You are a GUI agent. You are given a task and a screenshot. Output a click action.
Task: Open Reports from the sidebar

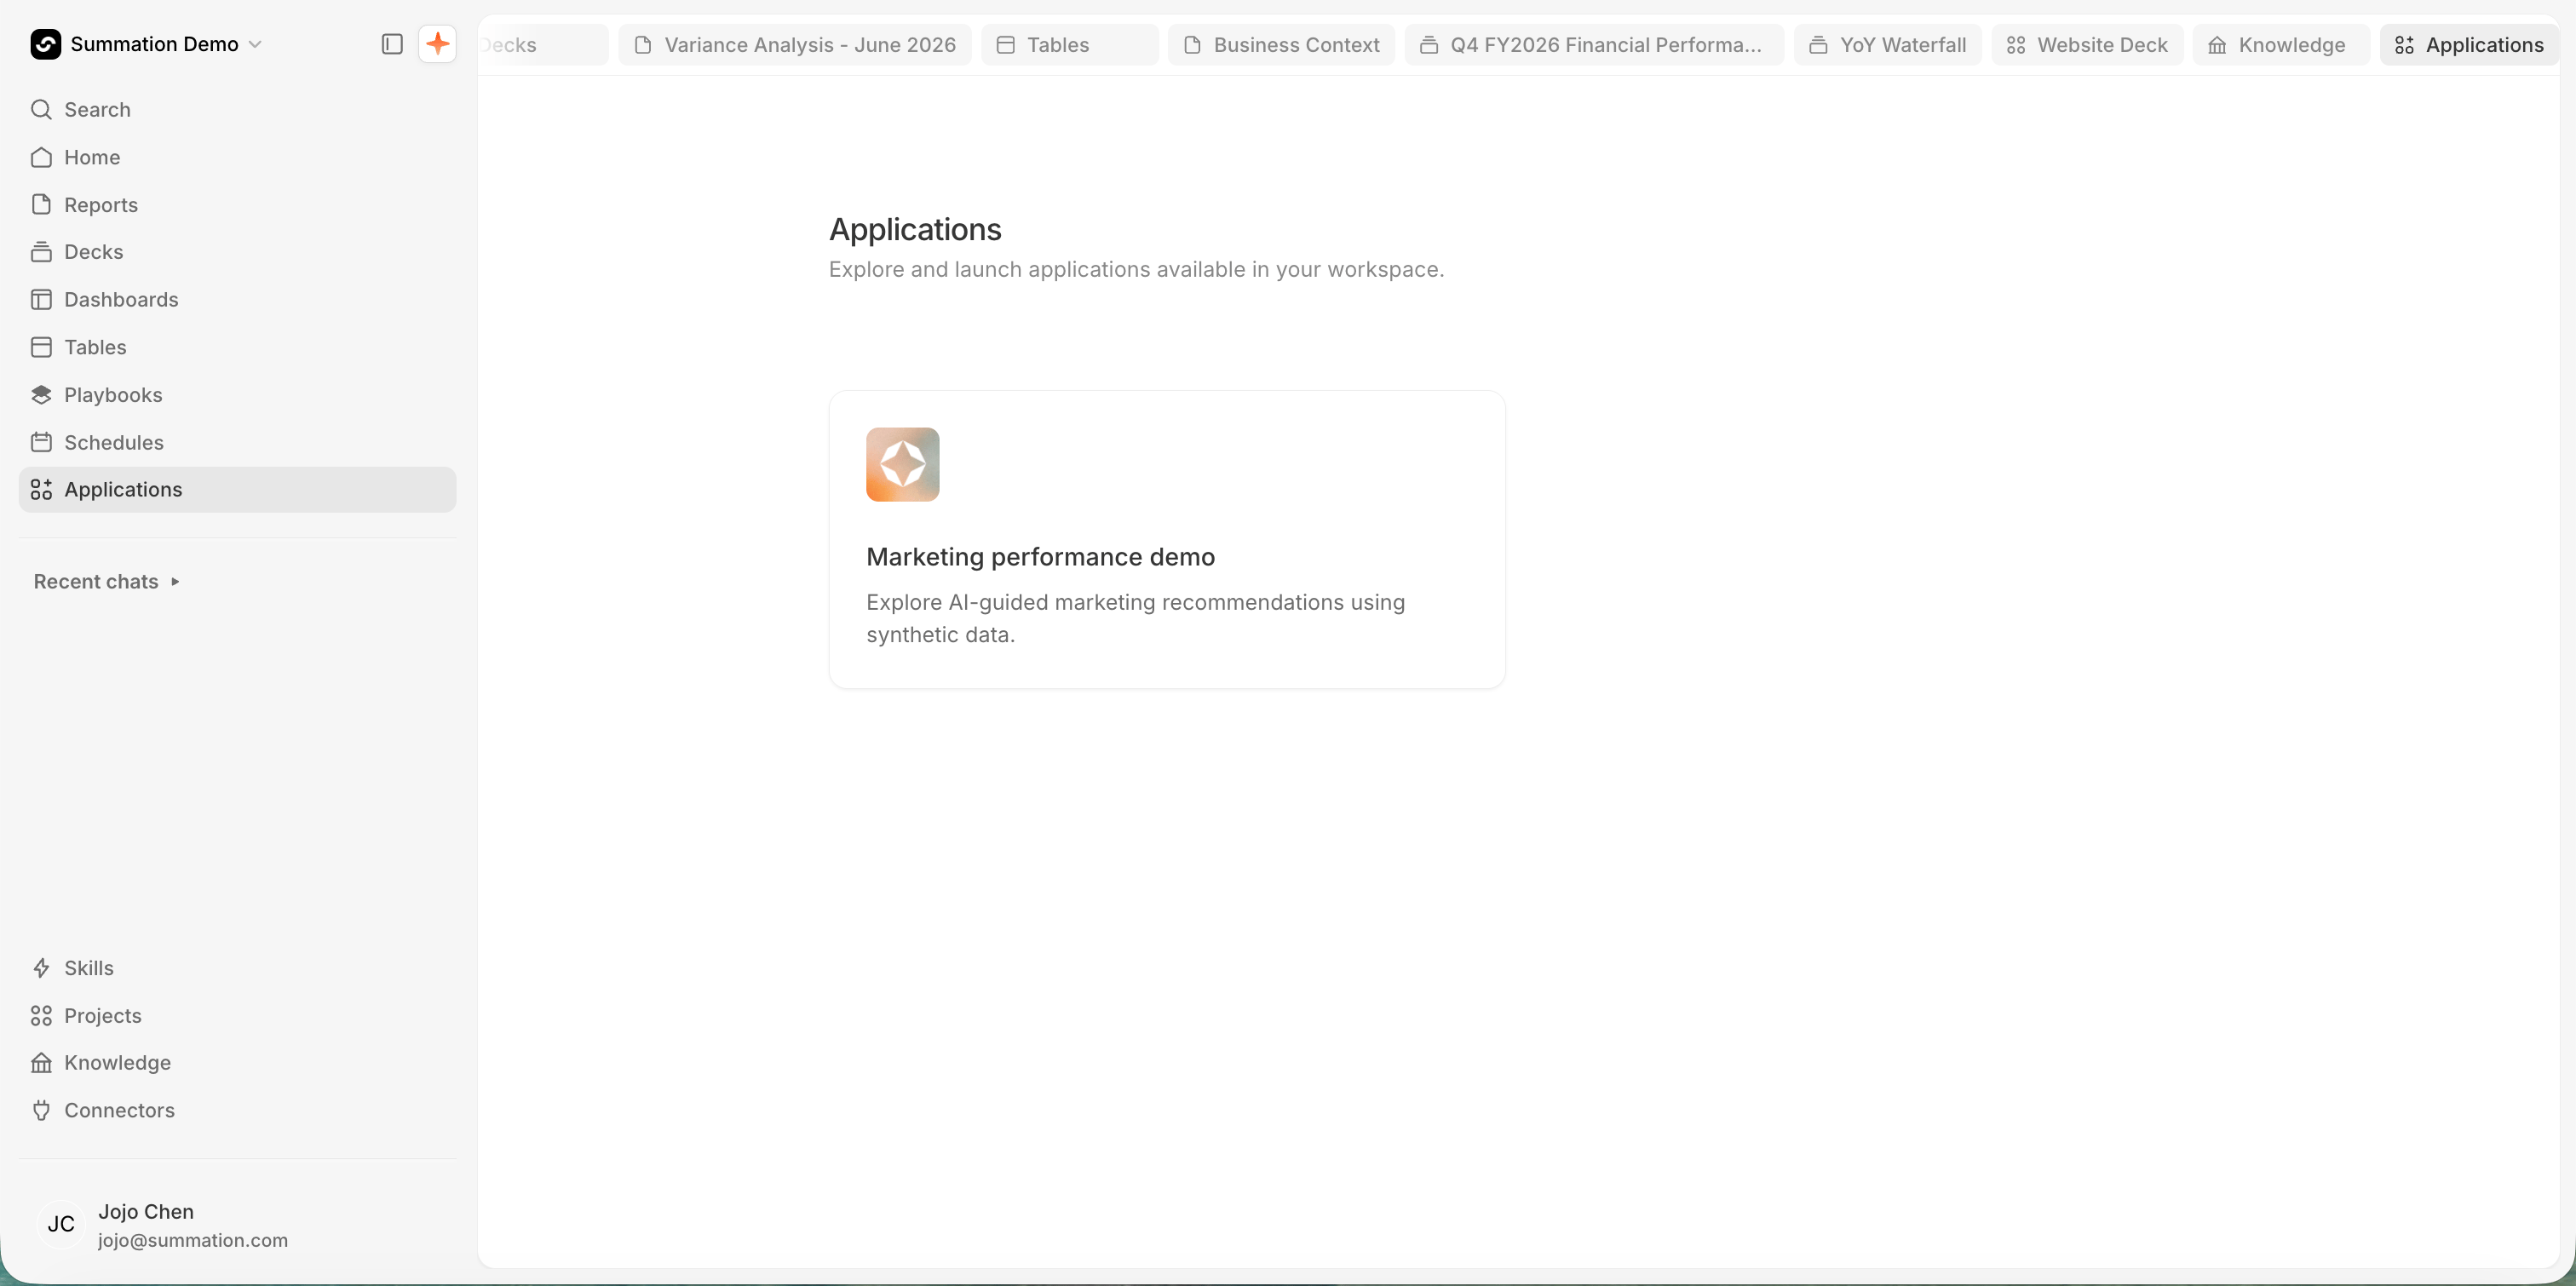tap(237, 204)
